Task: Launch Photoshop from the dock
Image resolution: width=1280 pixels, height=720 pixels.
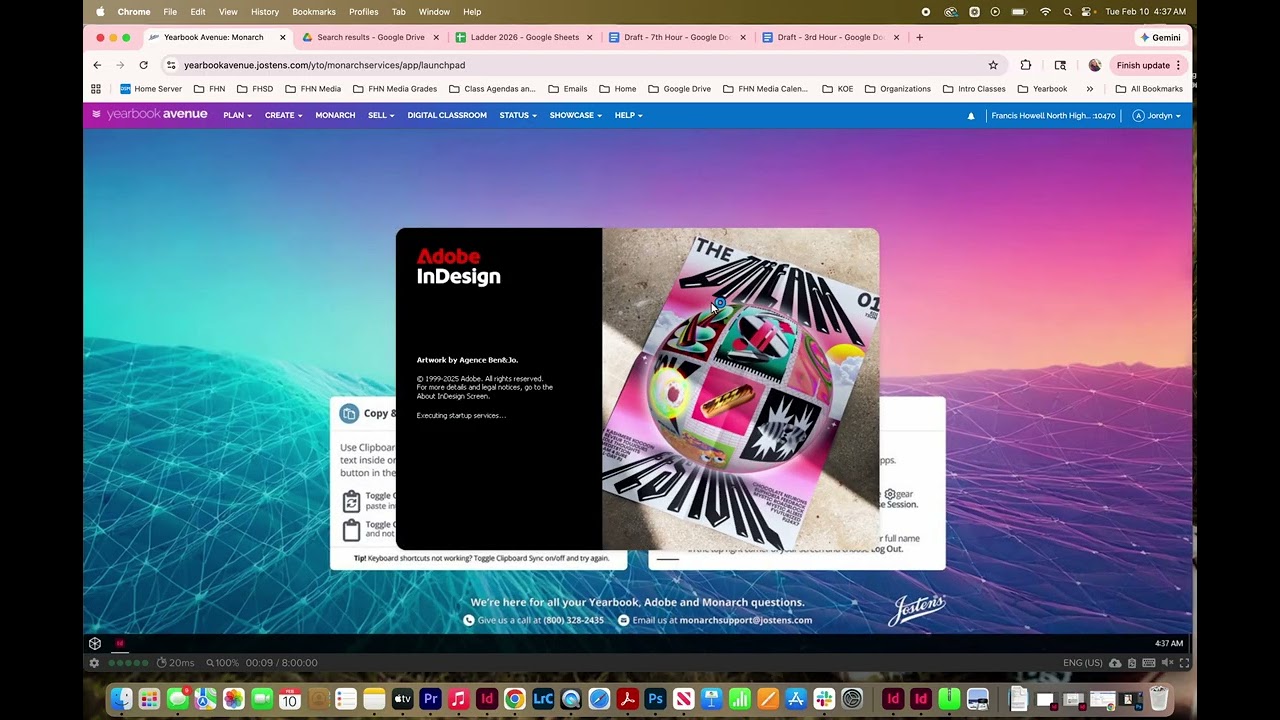Action: click(656, 699)
